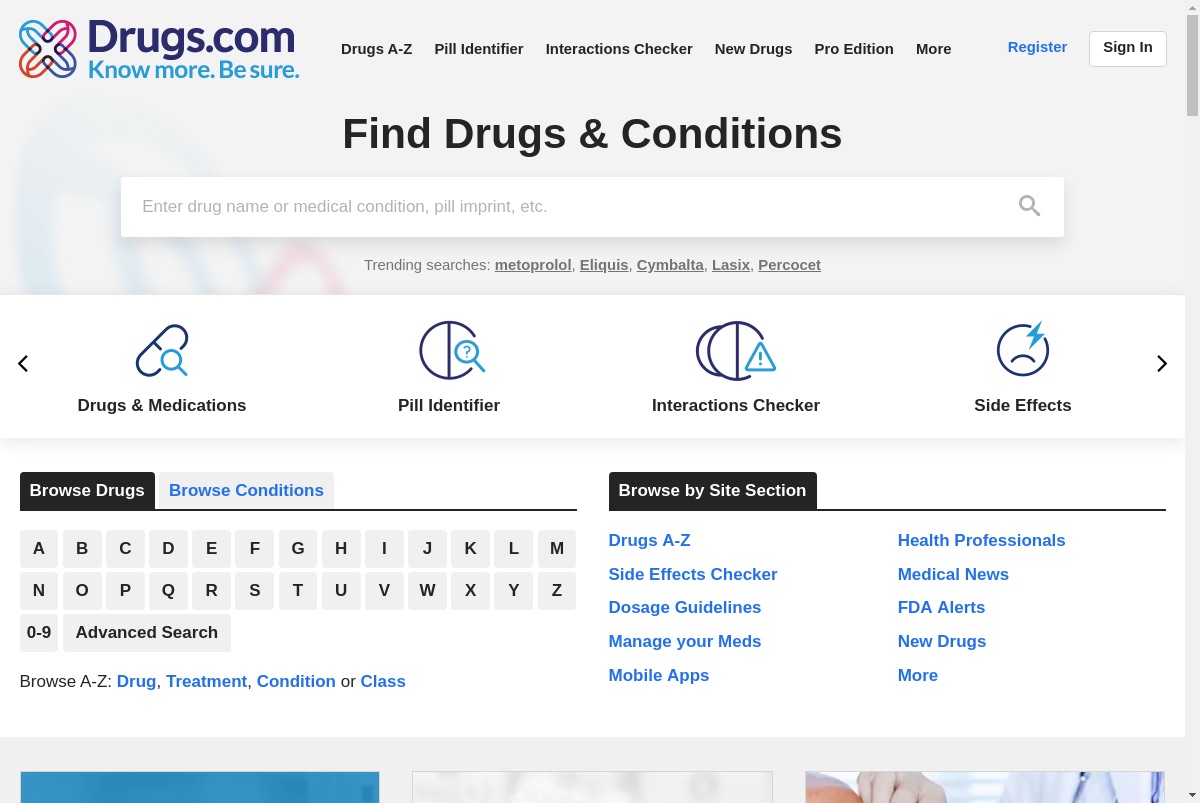The height and width of the screenshot is (803, 1200).
Task: Expand the More menu in top navigation
Action: point(934,49)
